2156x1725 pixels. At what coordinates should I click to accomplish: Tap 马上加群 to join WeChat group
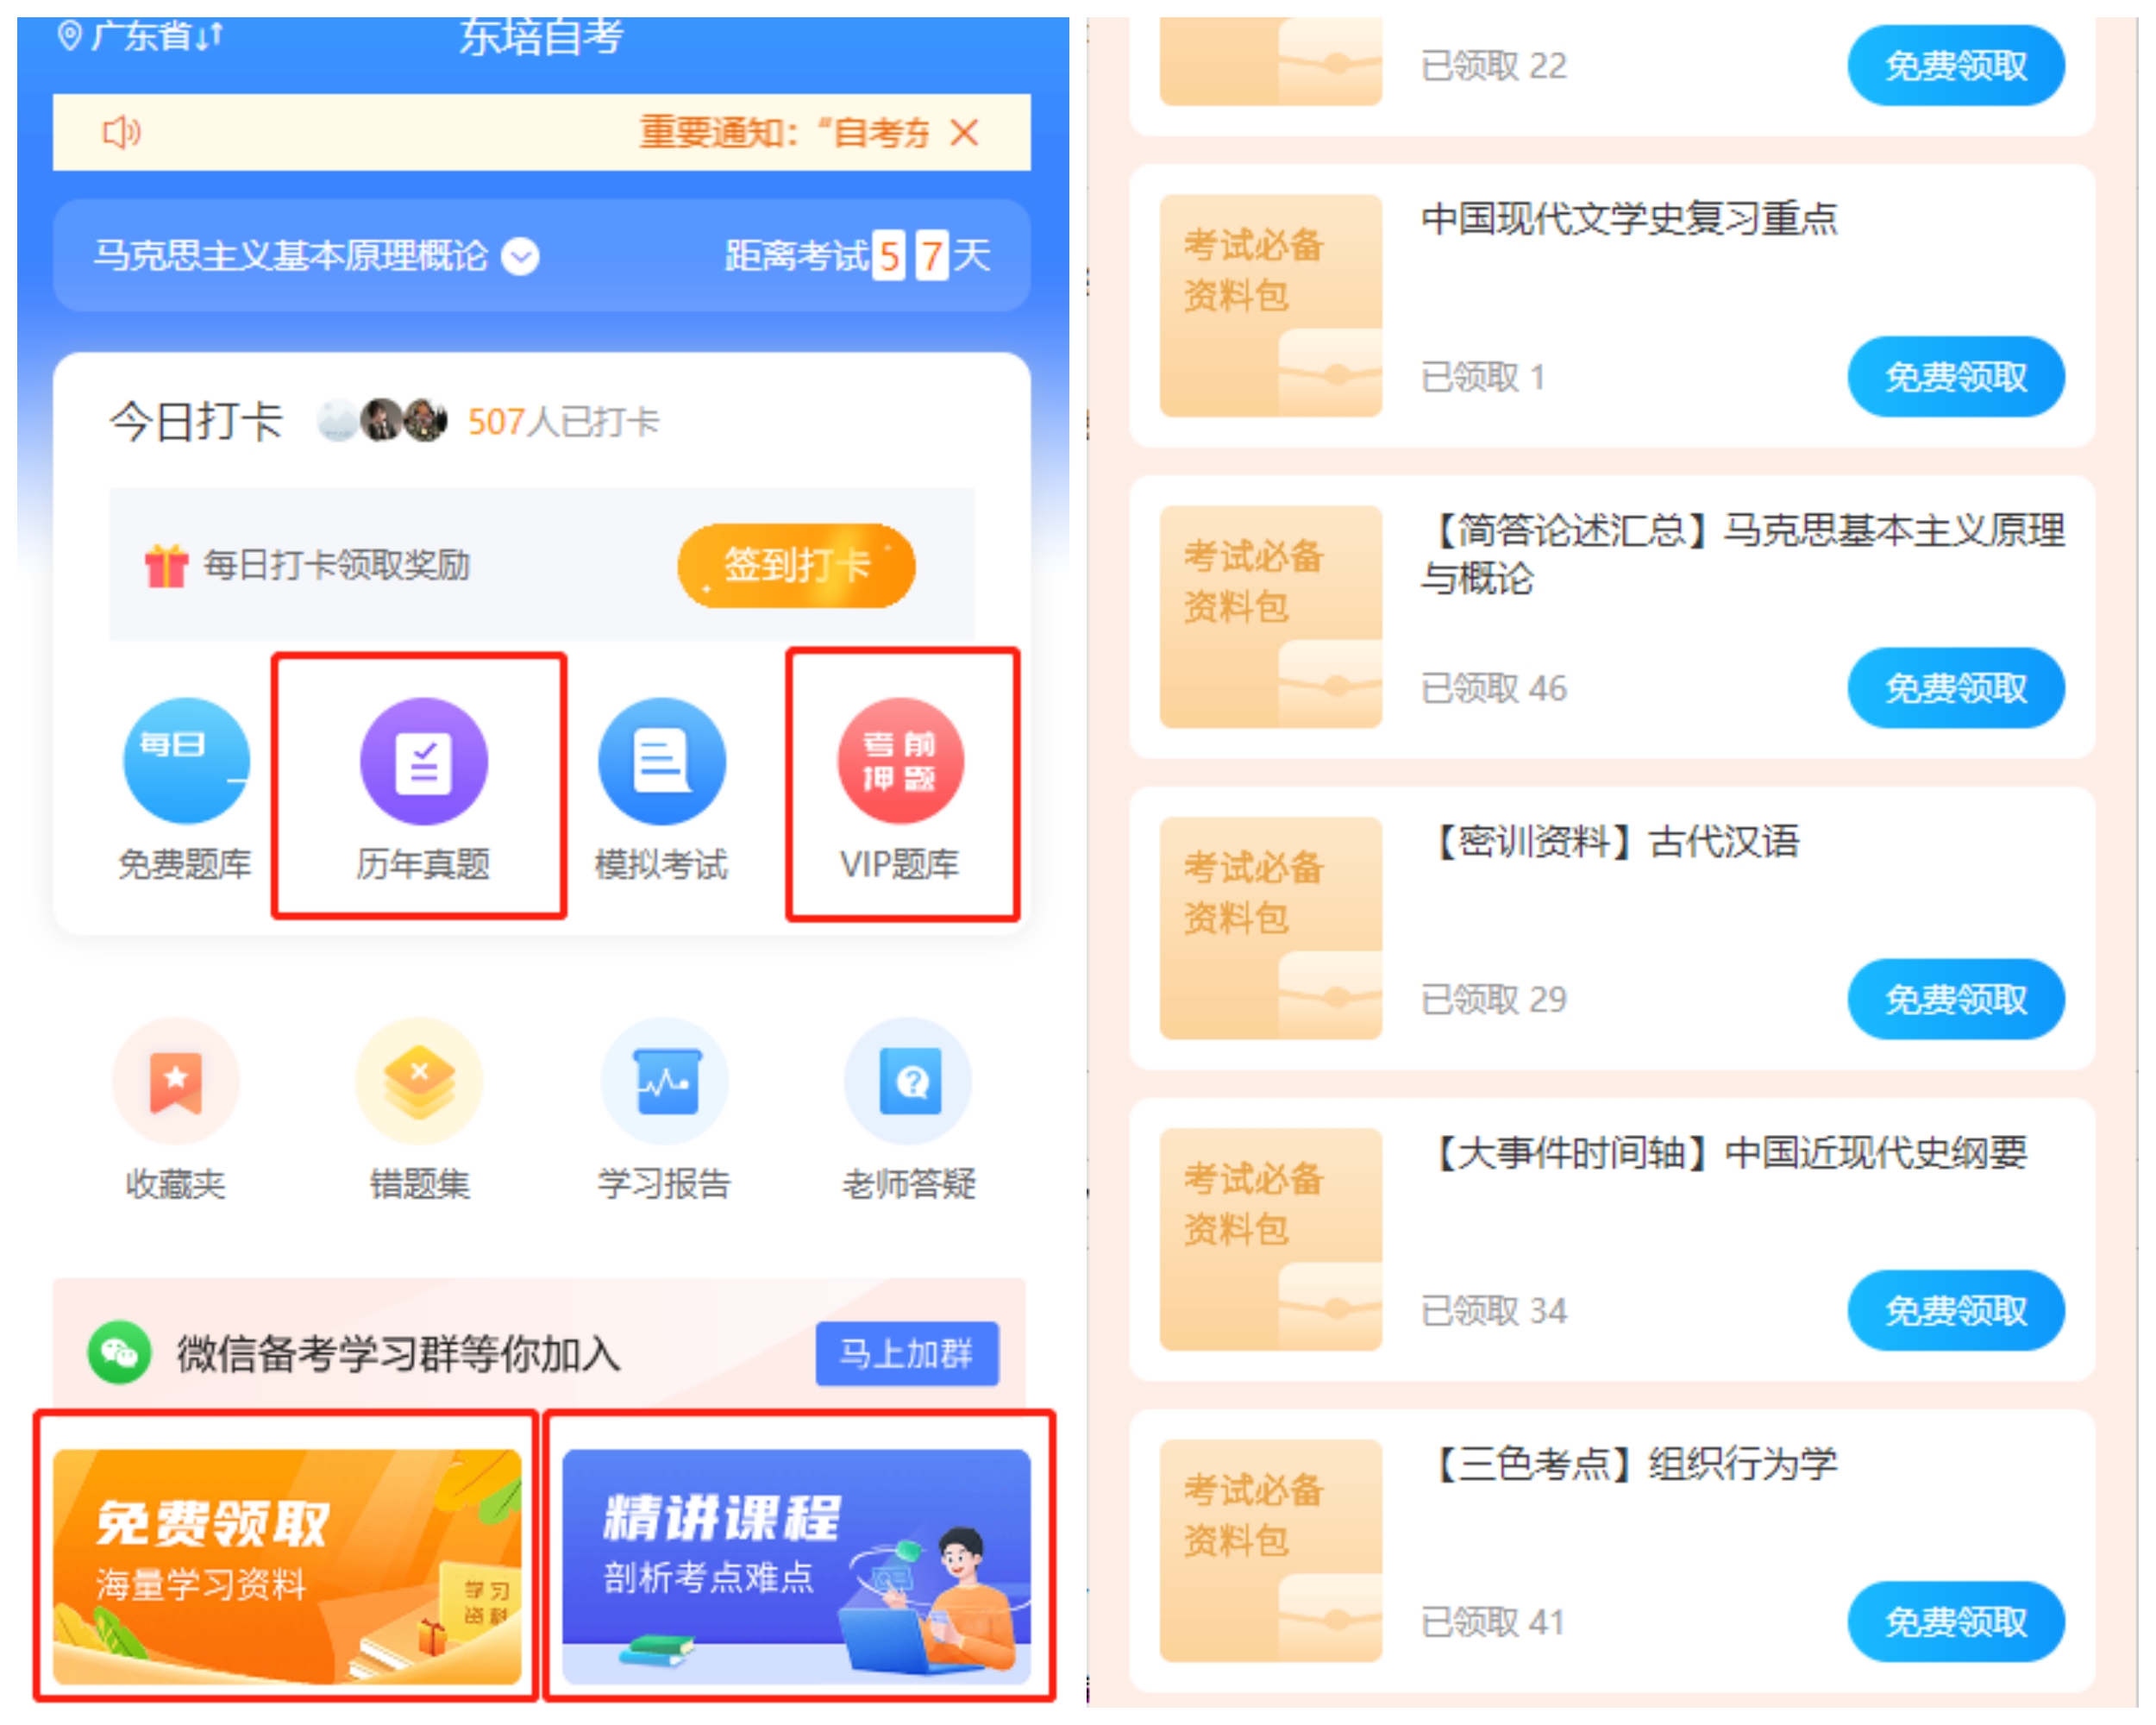coord(907,1353)
